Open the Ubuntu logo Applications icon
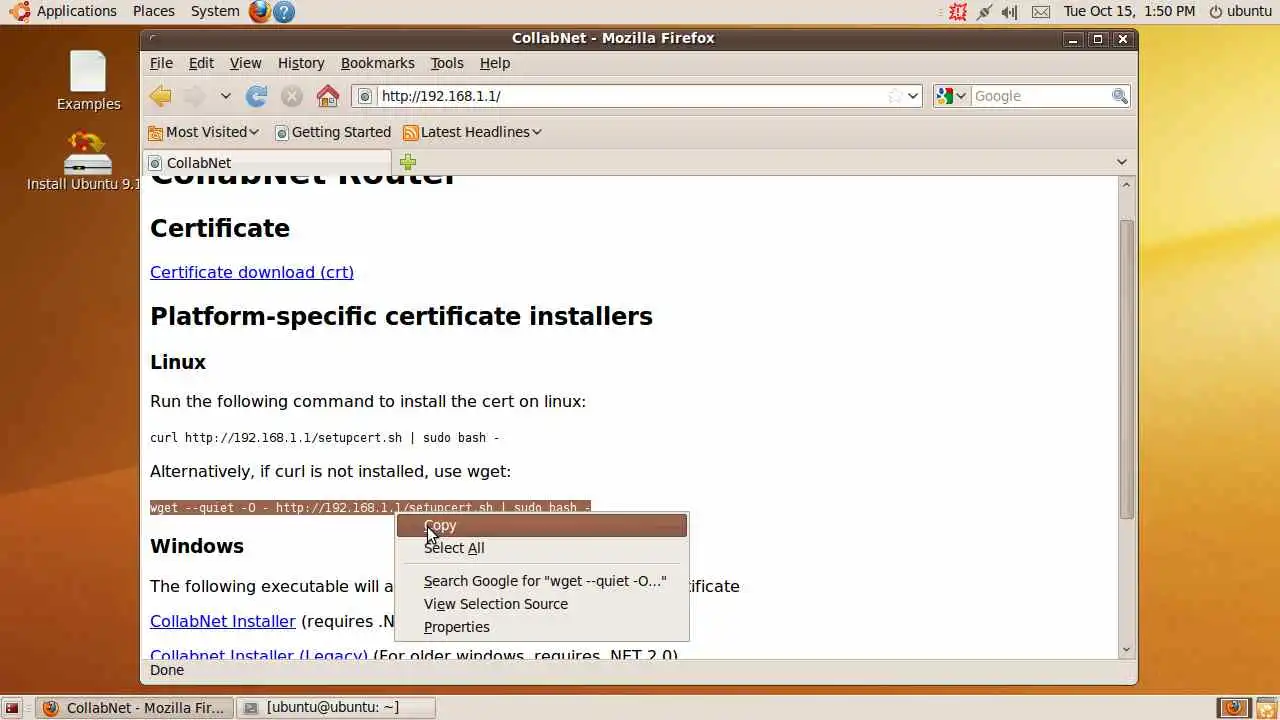Viewport: 1280px width, 720px height. tap(20, 11)
